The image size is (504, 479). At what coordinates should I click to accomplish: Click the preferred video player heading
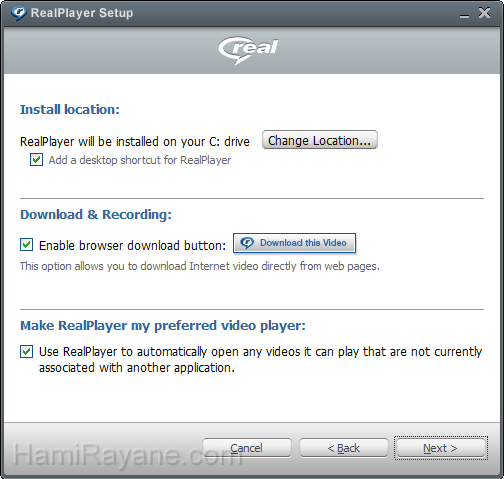163,326
